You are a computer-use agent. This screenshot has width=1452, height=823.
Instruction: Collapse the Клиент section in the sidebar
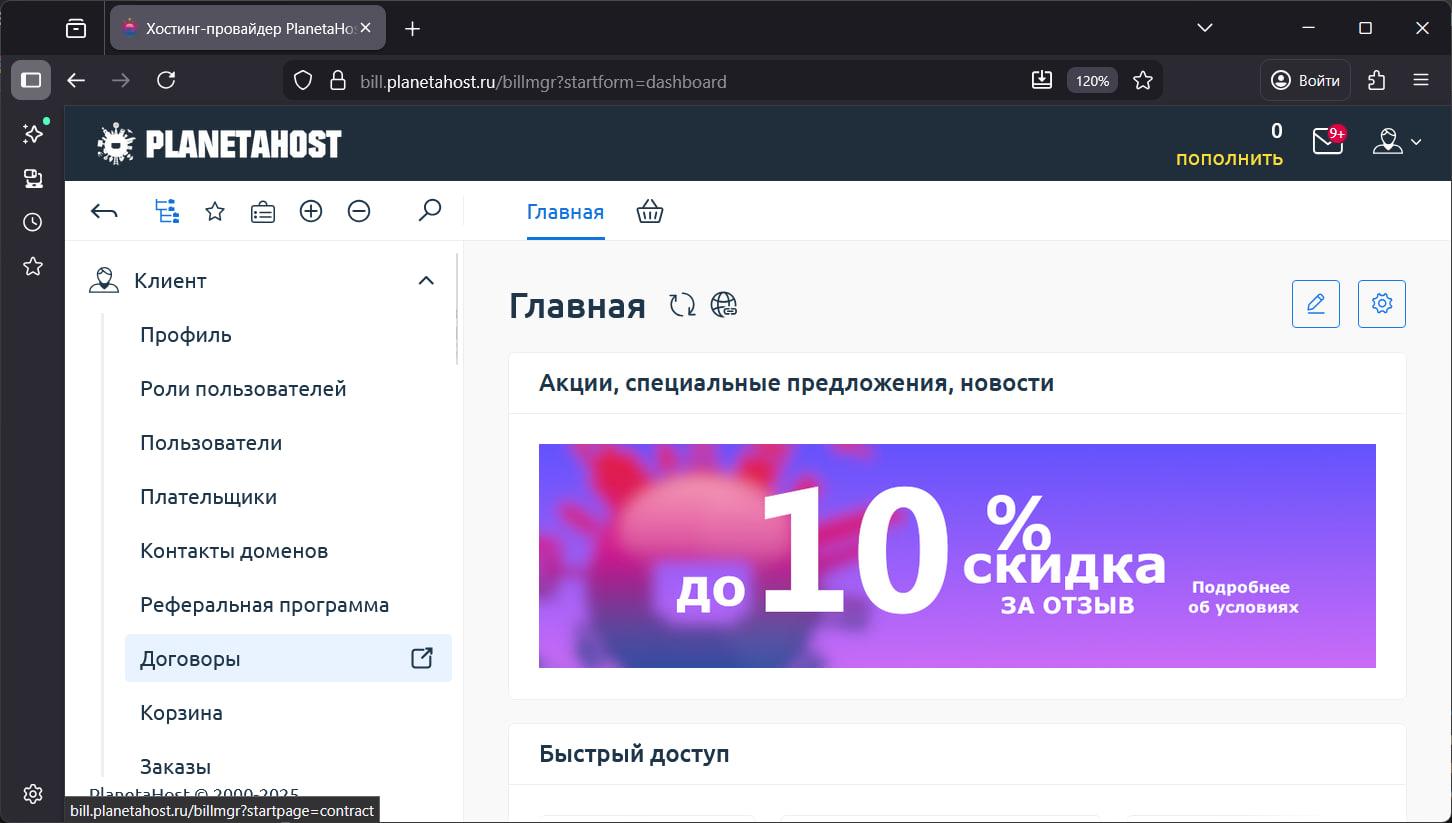(x=427, y=281)
